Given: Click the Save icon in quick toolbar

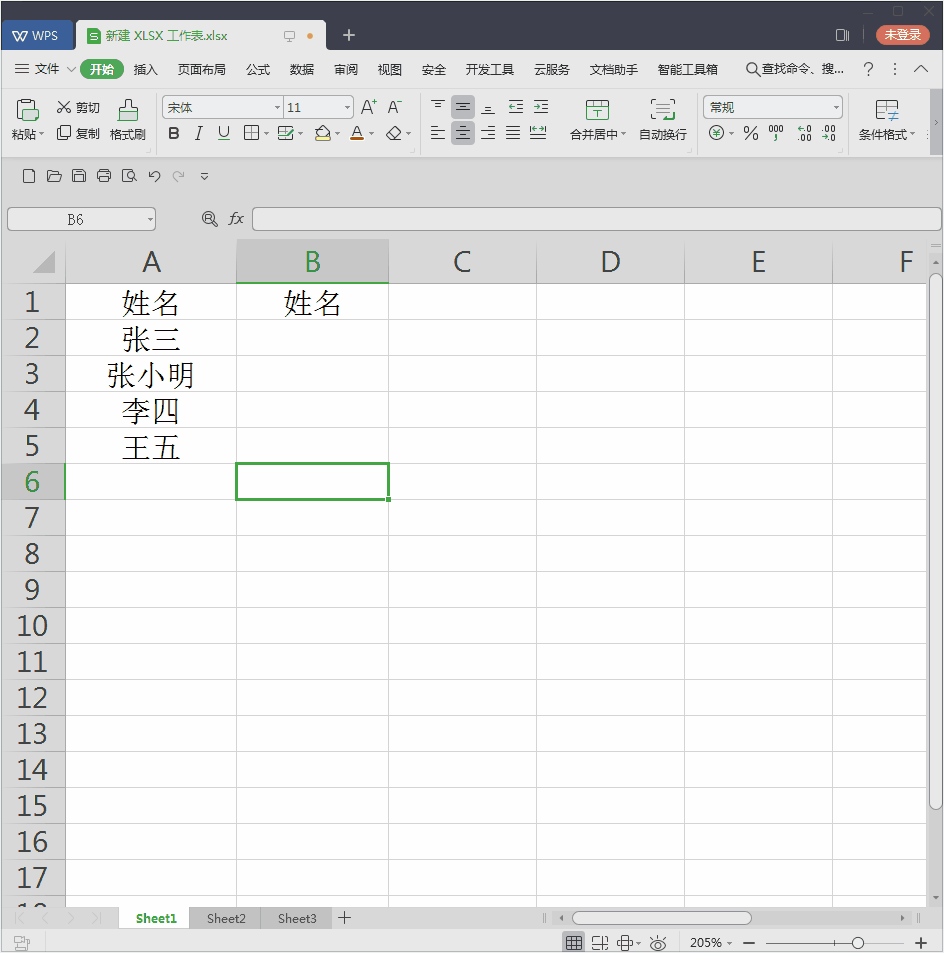Looking at the screenshot, I should click(79, 176).
